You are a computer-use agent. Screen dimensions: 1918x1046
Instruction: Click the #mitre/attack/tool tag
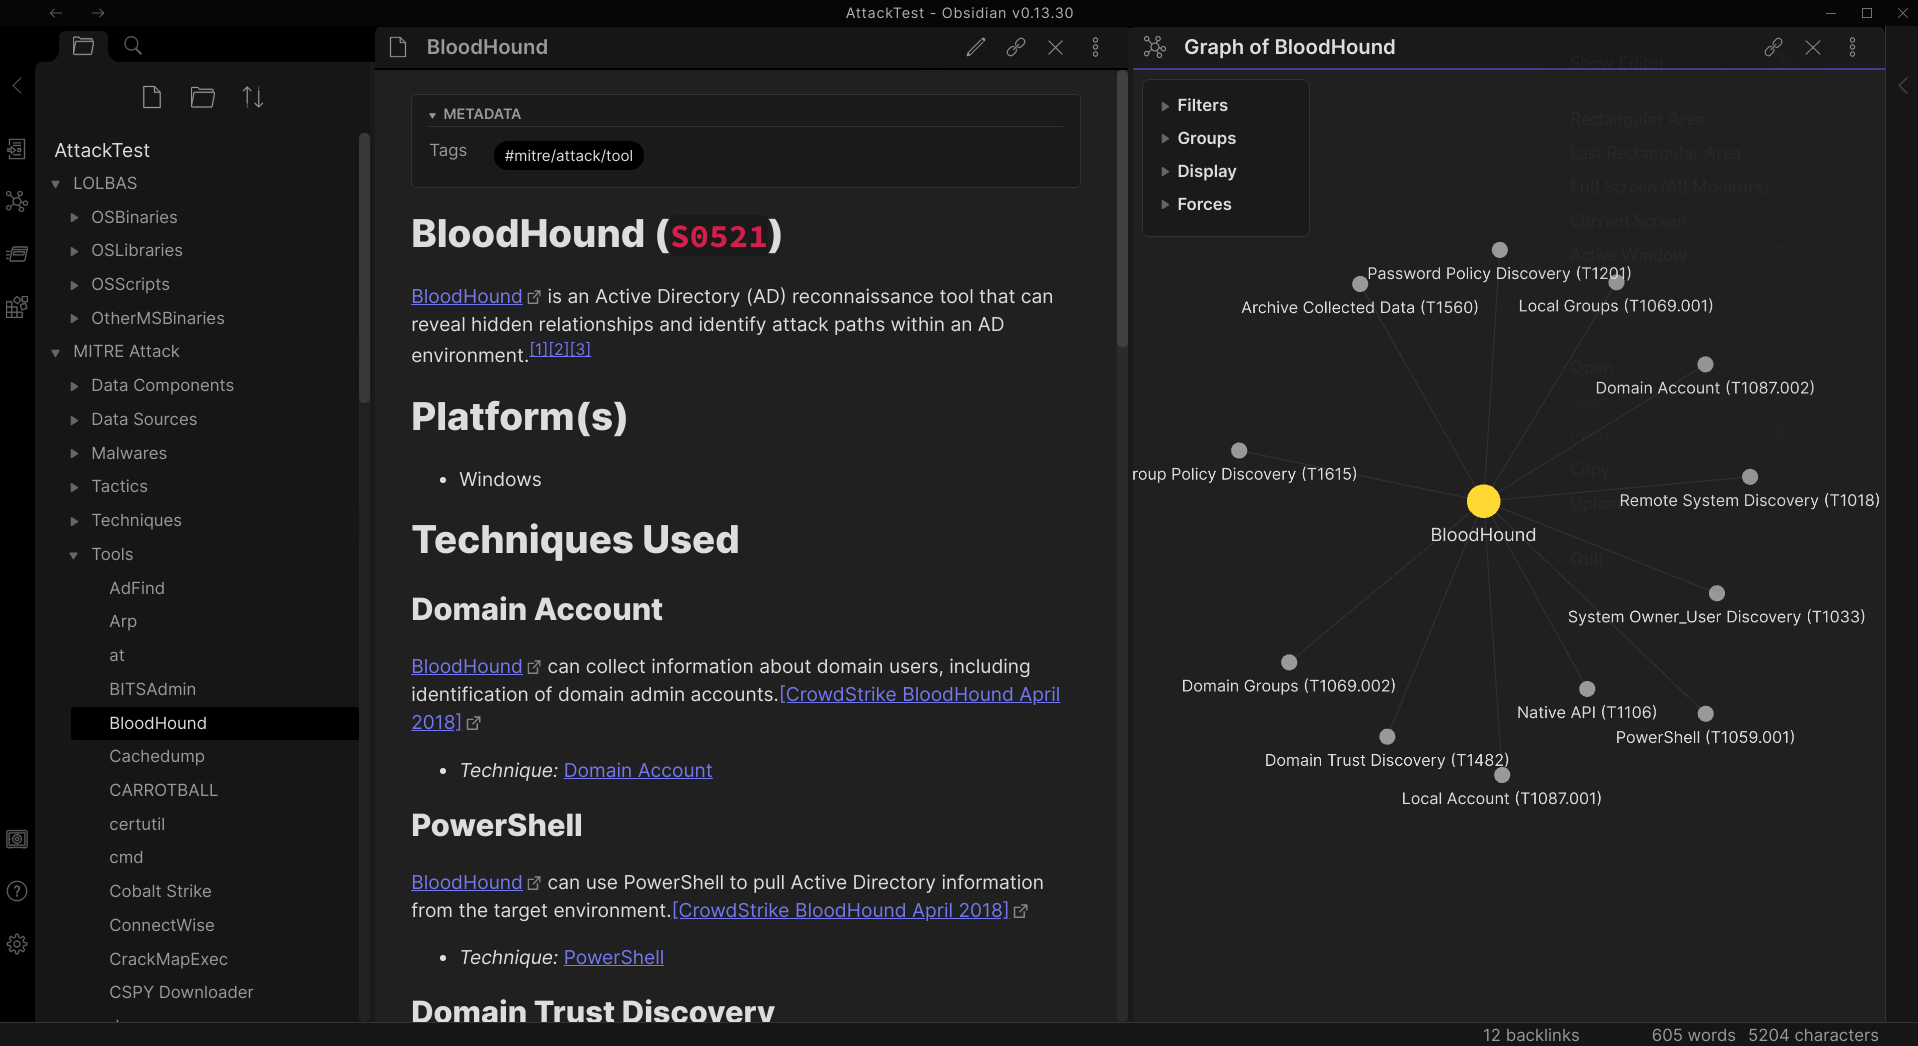click(x=568, y=156)
